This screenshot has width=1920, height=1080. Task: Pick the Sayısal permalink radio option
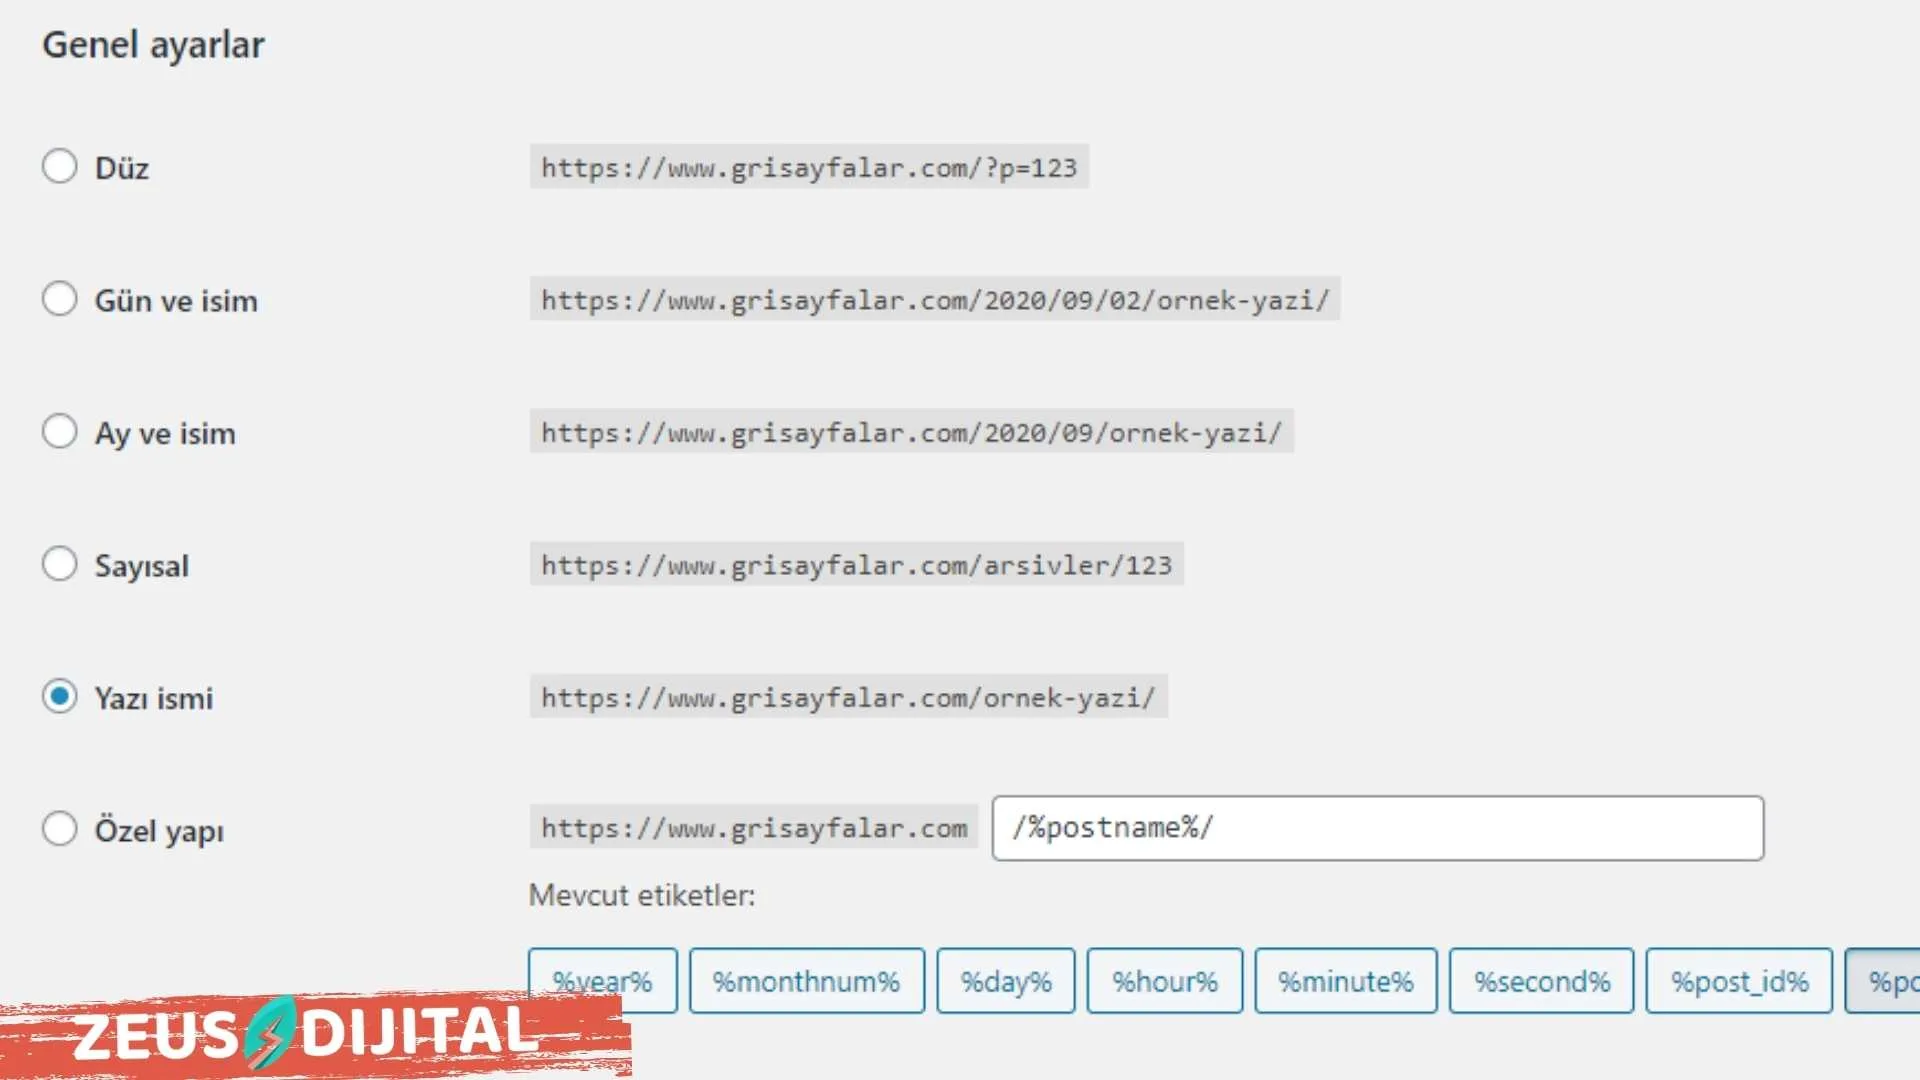[60, 564]
